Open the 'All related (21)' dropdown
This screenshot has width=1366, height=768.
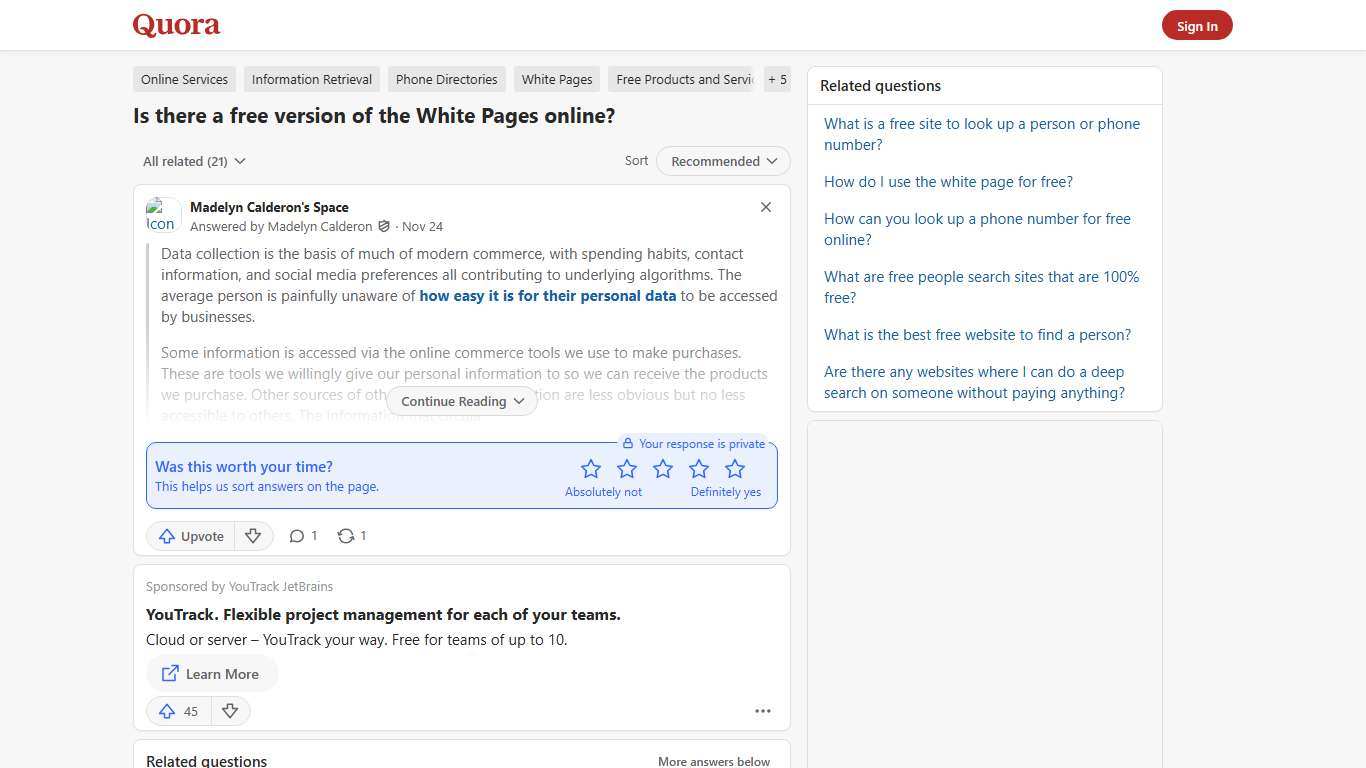click(x=194, y=161)
